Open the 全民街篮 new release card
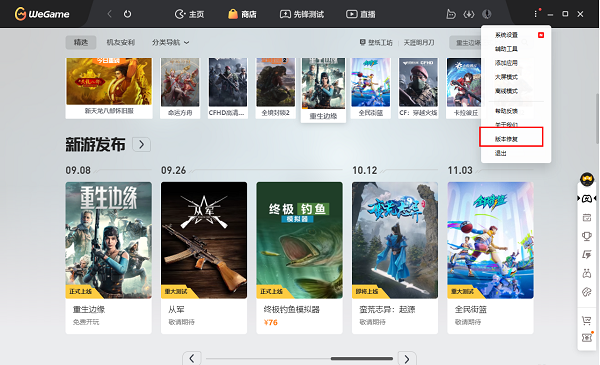The image size is (600, 365). tap(490, 257)
